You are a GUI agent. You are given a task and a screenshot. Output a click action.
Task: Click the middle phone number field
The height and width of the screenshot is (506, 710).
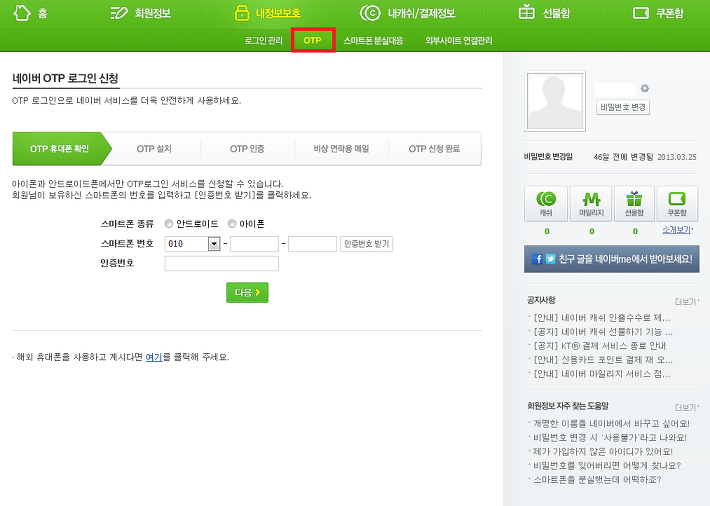[254, 244]
